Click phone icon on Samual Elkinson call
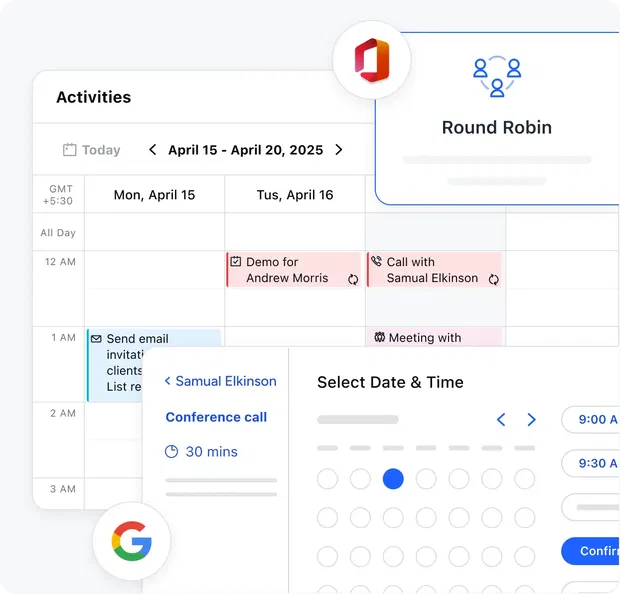Viewport: 620px width, 594px height. (376, 262)
